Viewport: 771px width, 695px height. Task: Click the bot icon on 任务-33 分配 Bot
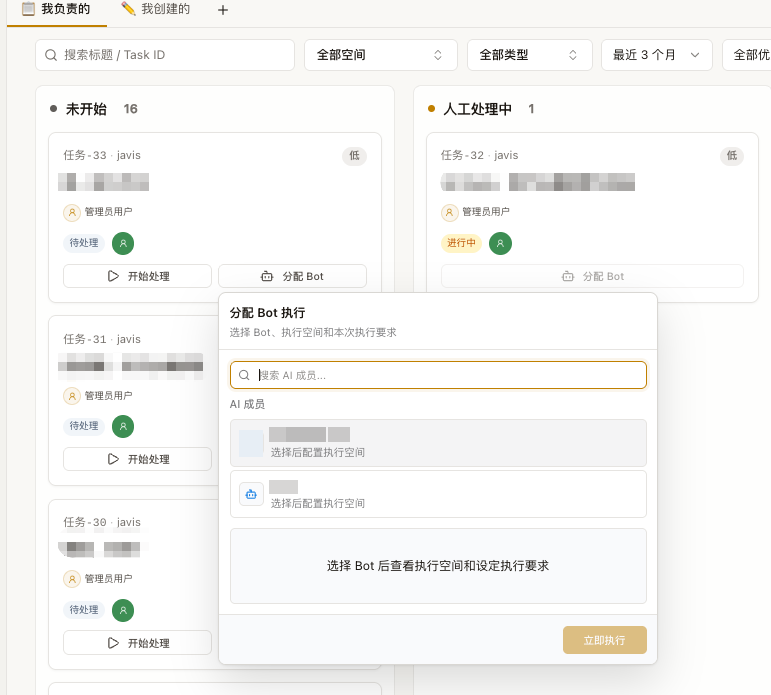pyautogui.click(x=267, y=276)
